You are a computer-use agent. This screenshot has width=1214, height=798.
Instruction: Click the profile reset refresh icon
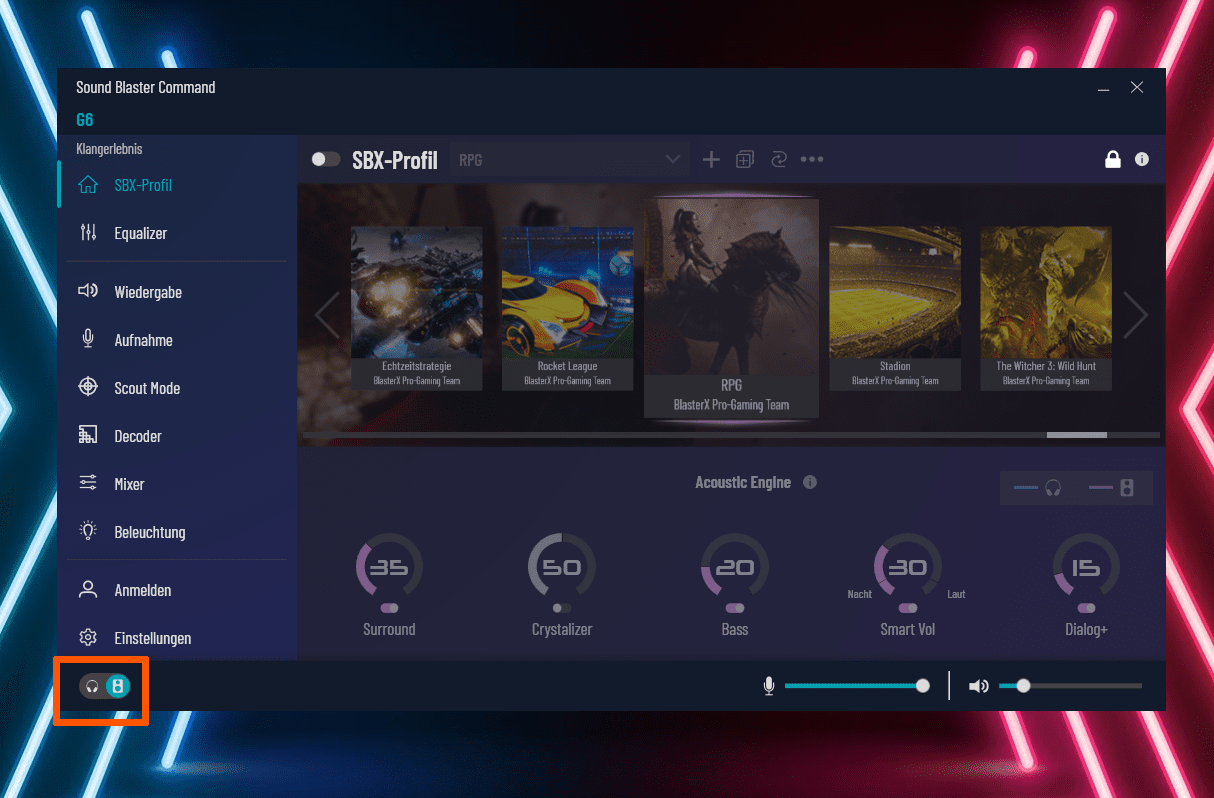point(778,159)
